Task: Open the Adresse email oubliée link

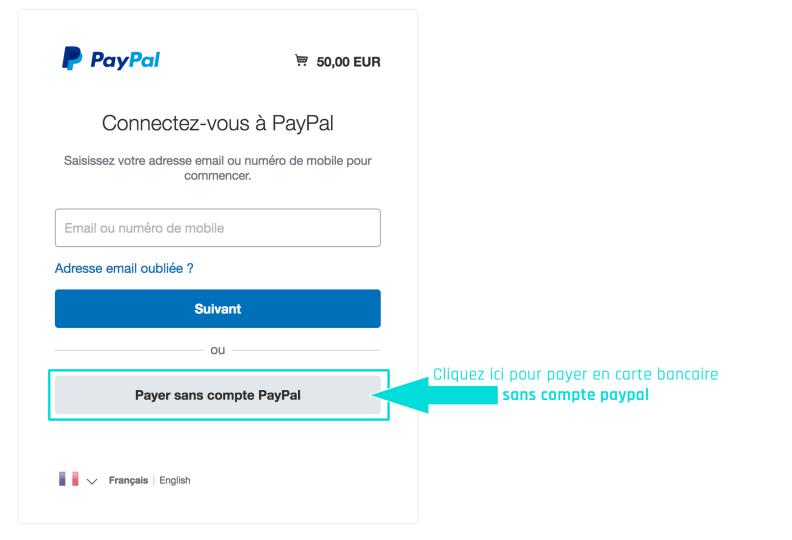Action: click(124, 268)
